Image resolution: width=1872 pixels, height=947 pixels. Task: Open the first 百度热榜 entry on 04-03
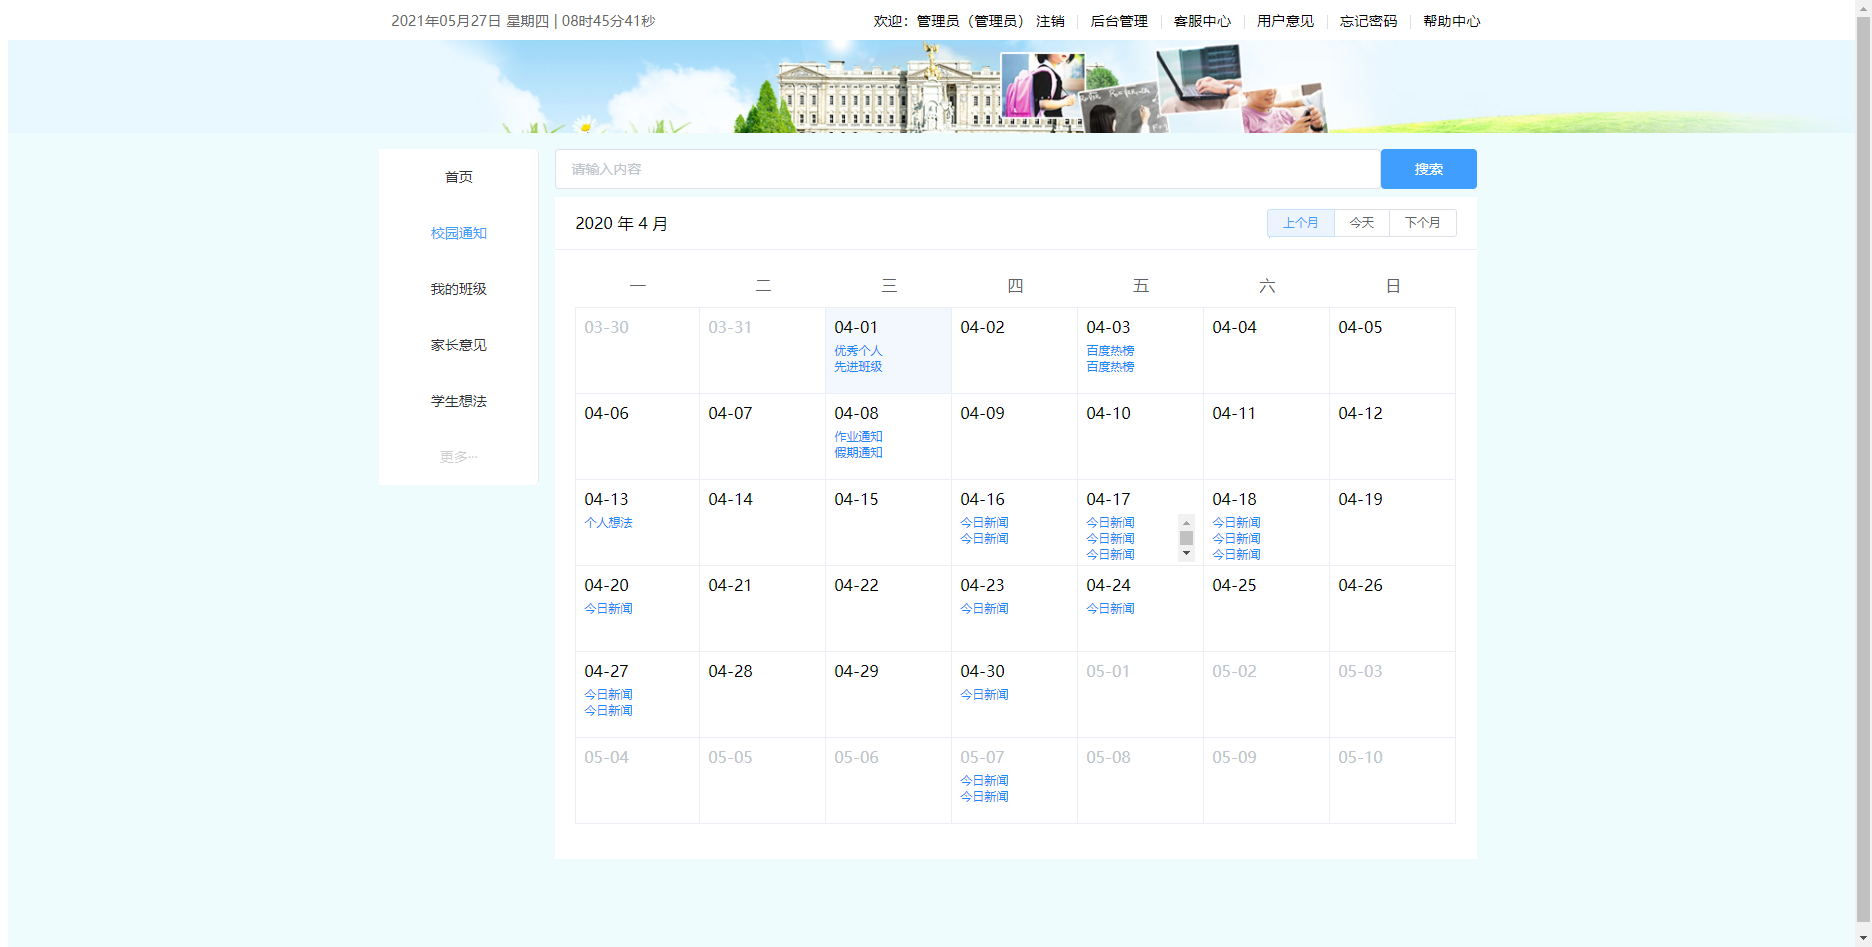coord(1110,351)
